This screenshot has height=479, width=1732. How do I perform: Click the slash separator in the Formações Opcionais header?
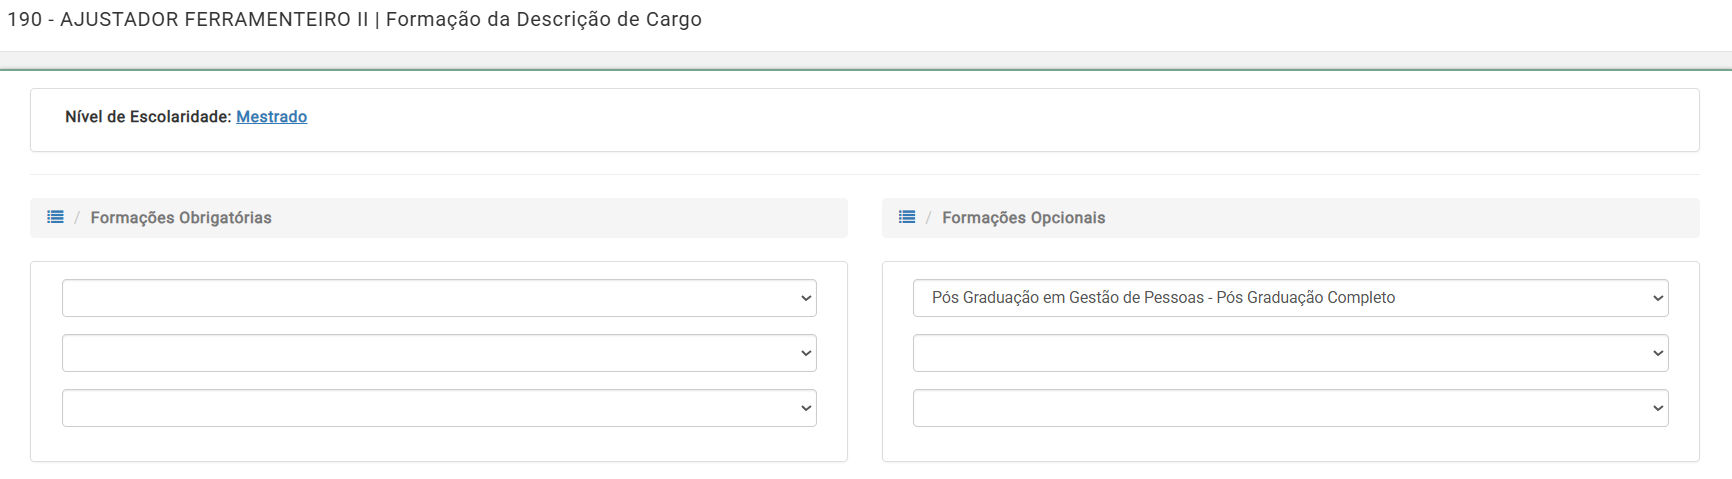929,218
